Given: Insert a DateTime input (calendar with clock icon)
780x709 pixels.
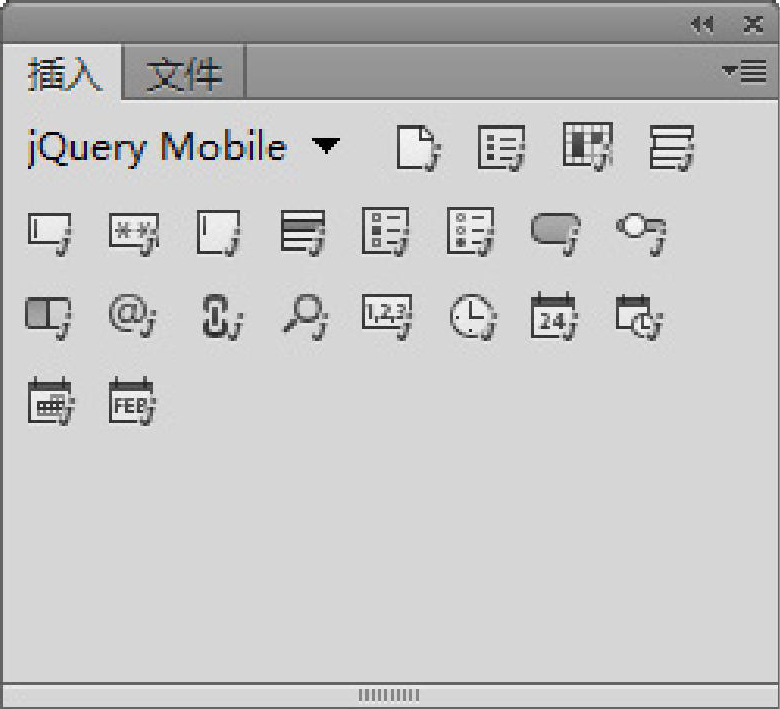Looking at the screenshot, I should coord(639,317).
